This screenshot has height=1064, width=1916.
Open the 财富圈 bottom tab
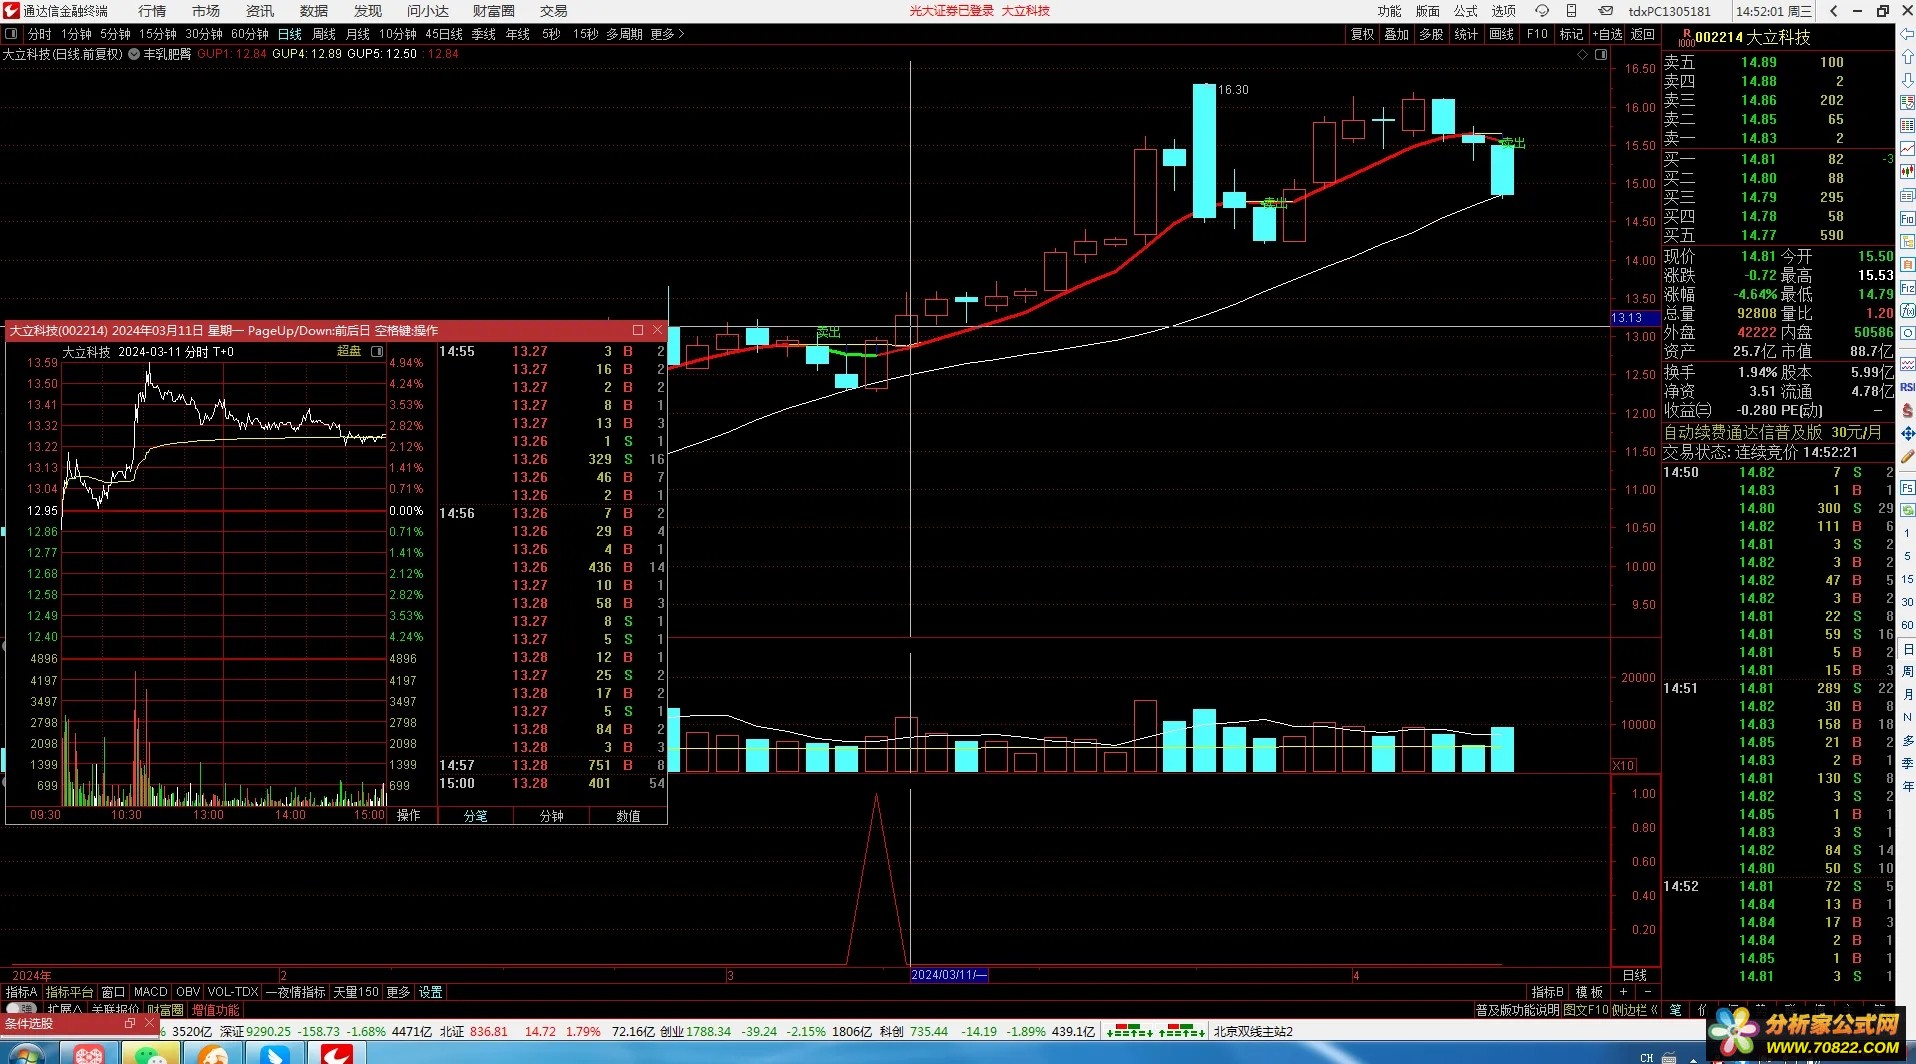165,1010
